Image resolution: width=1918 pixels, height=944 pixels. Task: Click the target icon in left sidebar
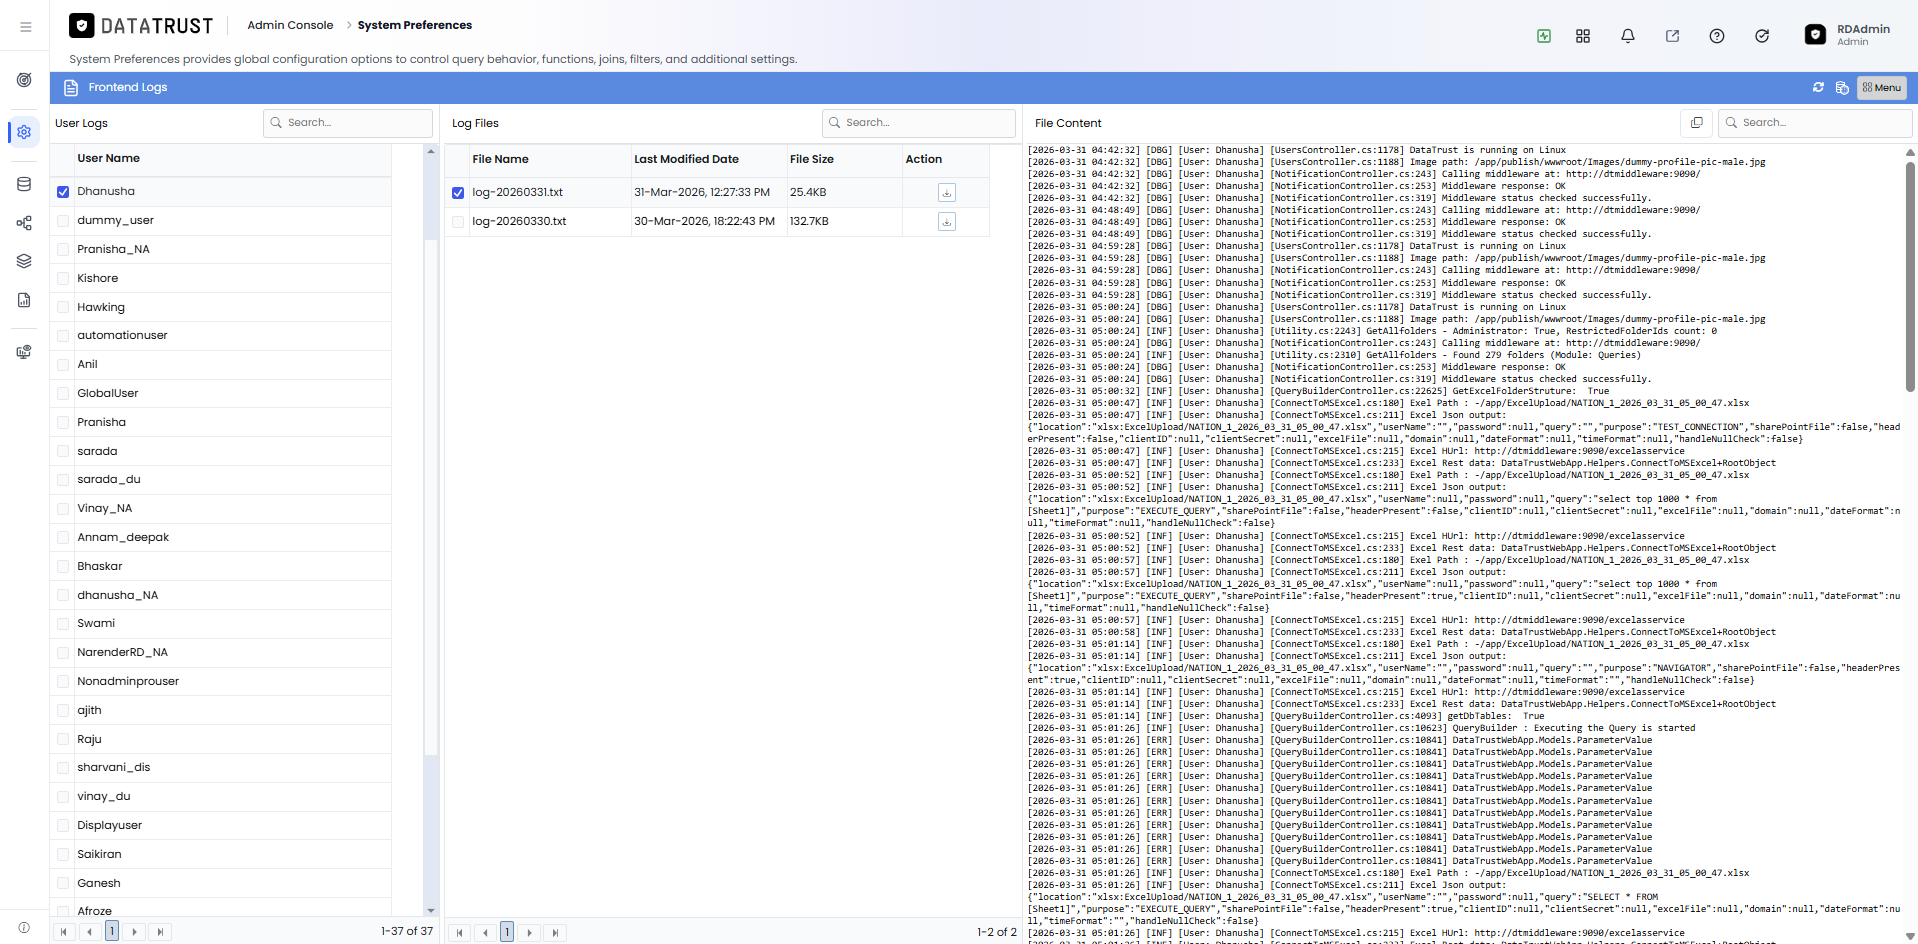(x=24, y=80)
